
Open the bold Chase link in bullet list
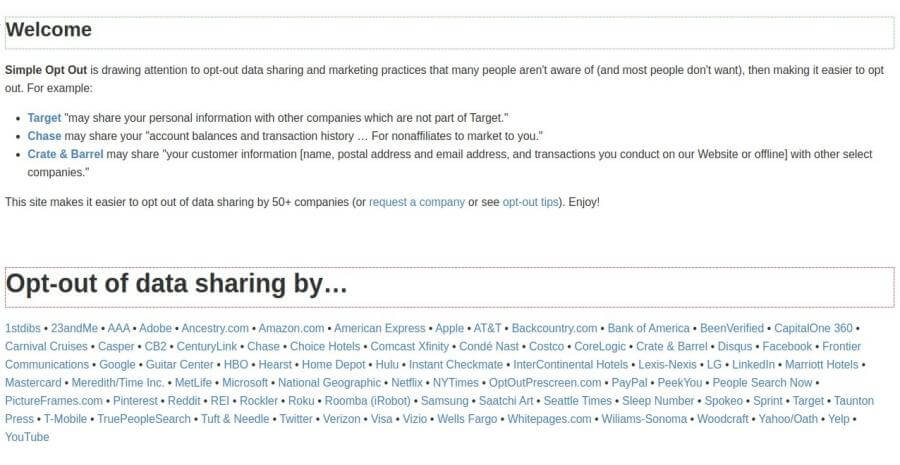44,136
